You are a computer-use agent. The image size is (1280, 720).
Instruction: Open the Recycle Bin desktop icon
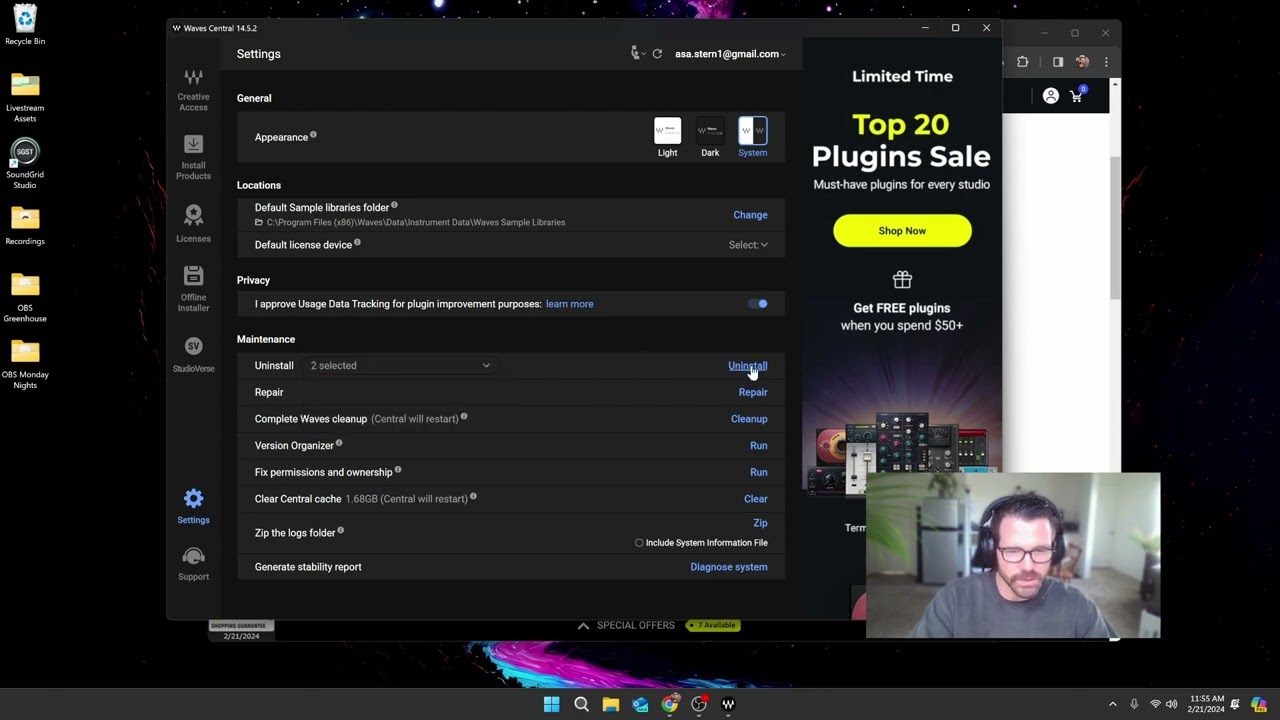pos(25,26)
